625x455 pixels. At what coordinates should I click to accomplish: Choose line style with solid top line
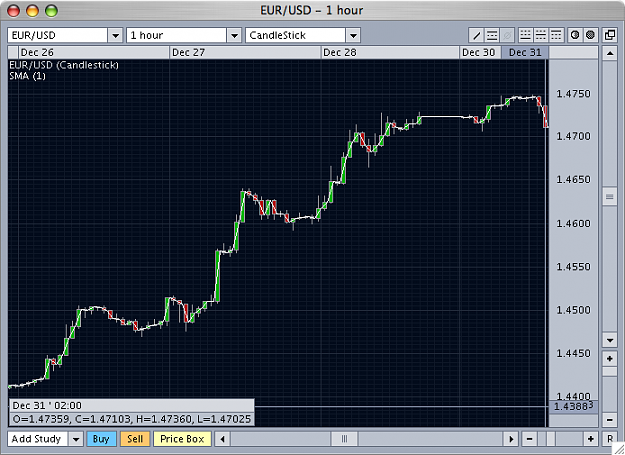tap(556, 35)
